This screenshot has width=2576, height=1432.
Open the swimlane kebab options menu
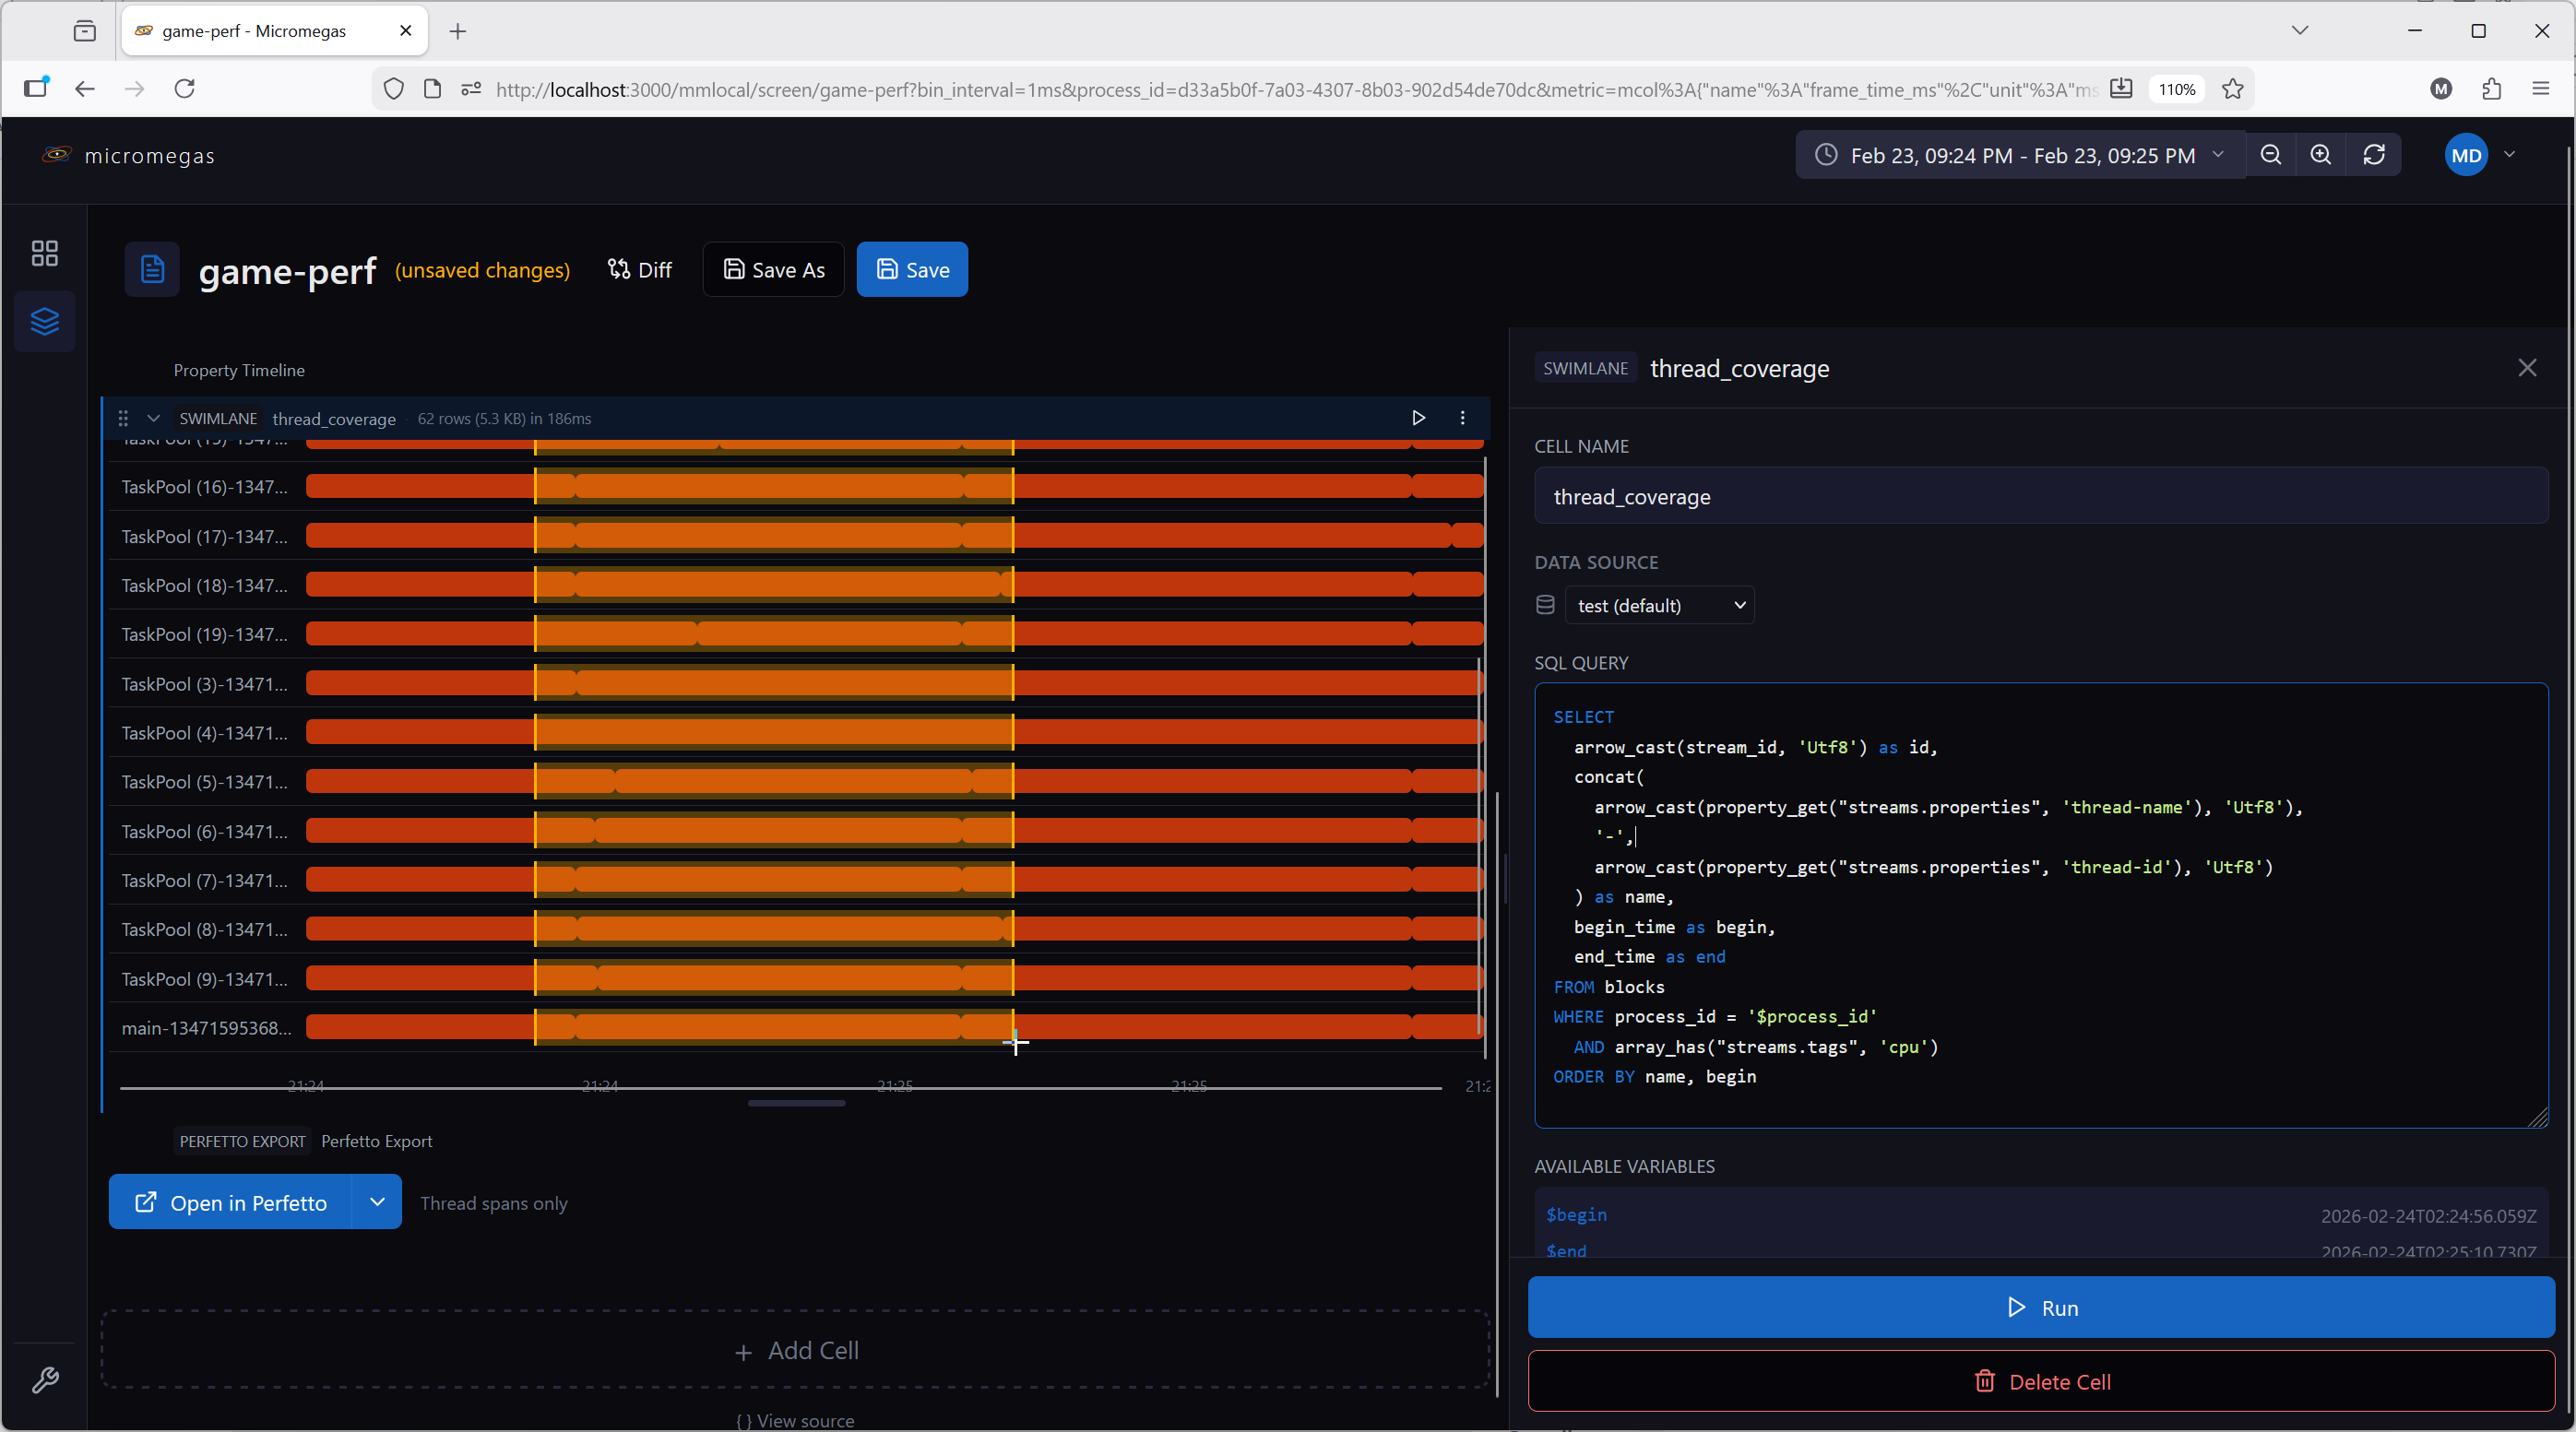tap(1462, 418)
